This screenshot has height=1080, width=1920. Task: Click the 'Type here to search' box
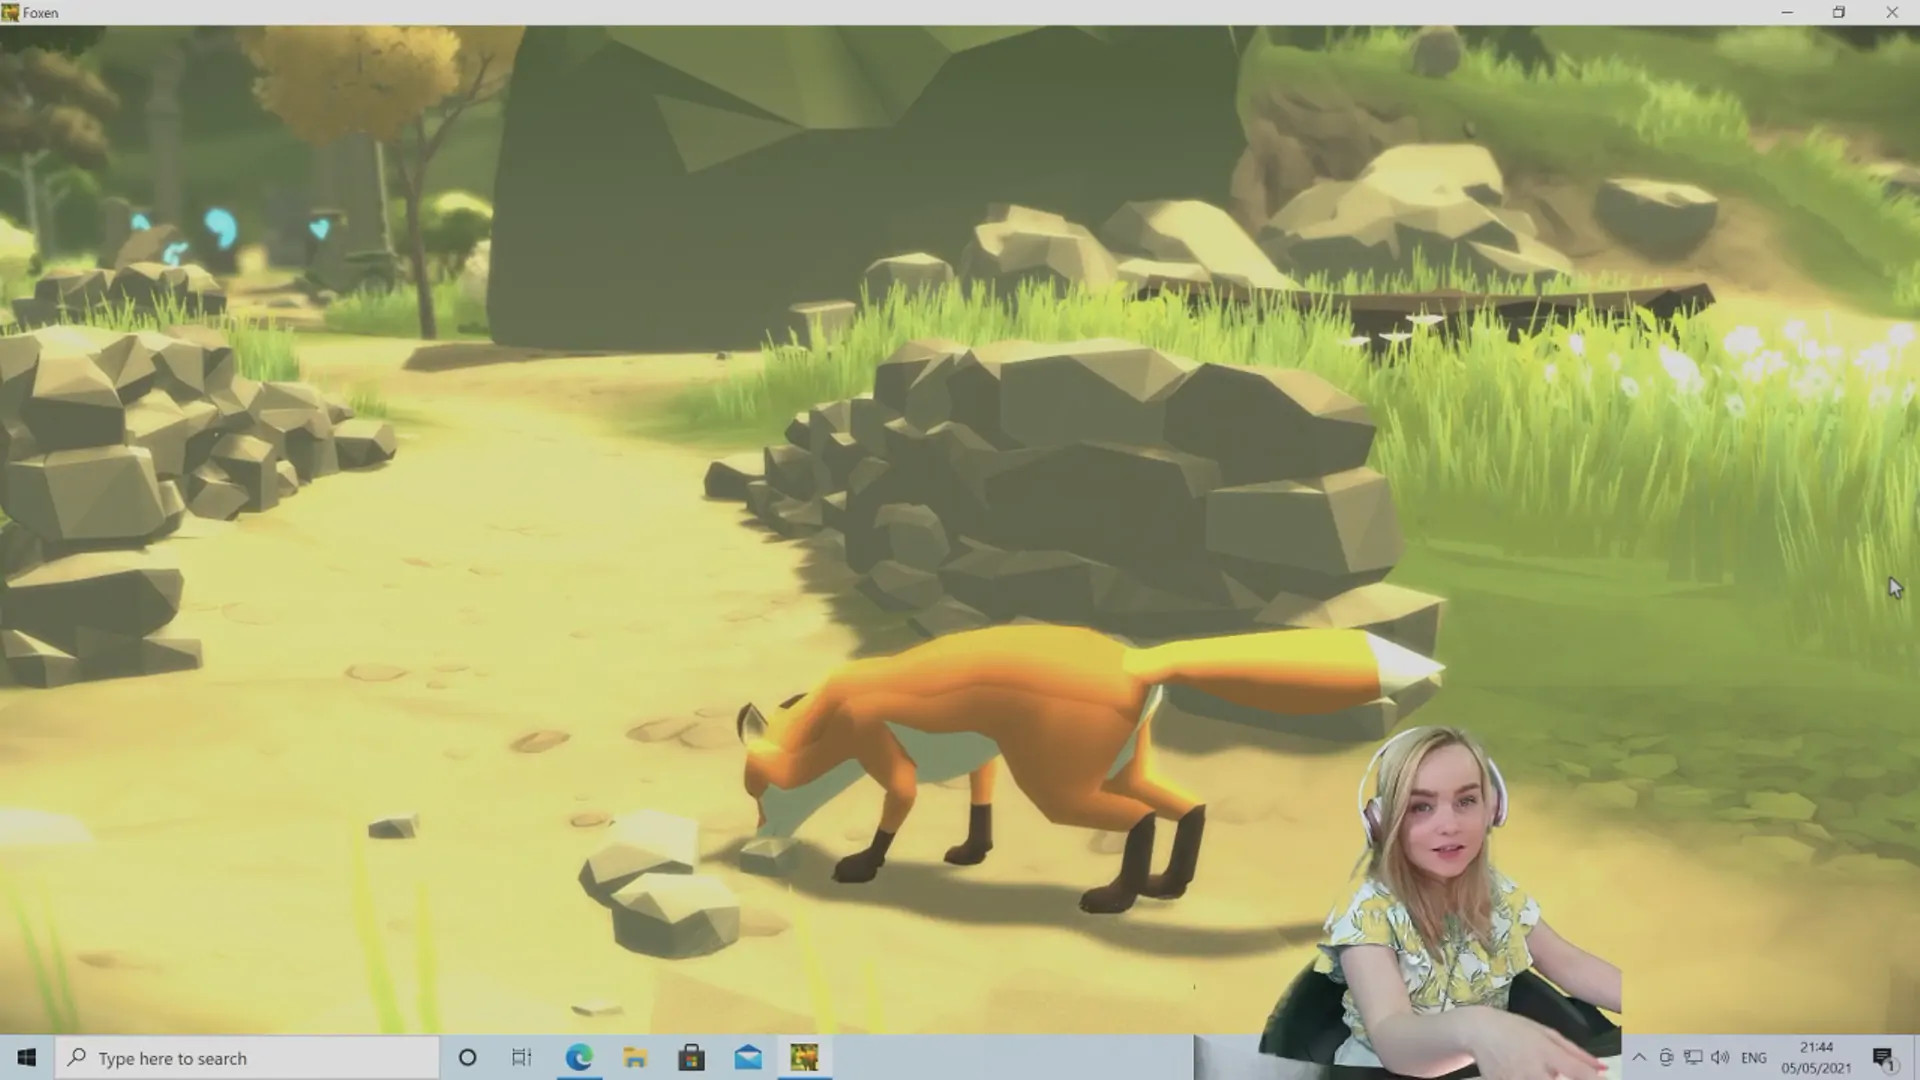point(247,1058)
